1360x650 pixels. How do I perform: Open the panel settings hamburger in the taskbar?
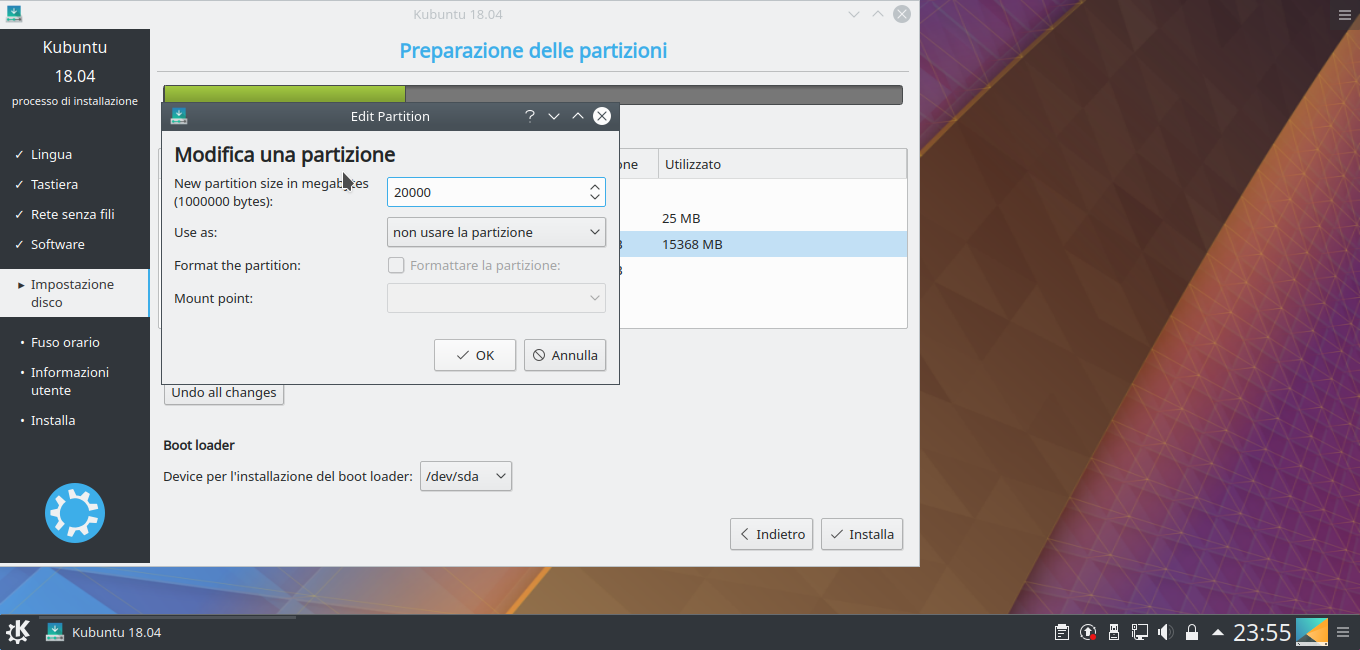click(x=1343, y=632)
